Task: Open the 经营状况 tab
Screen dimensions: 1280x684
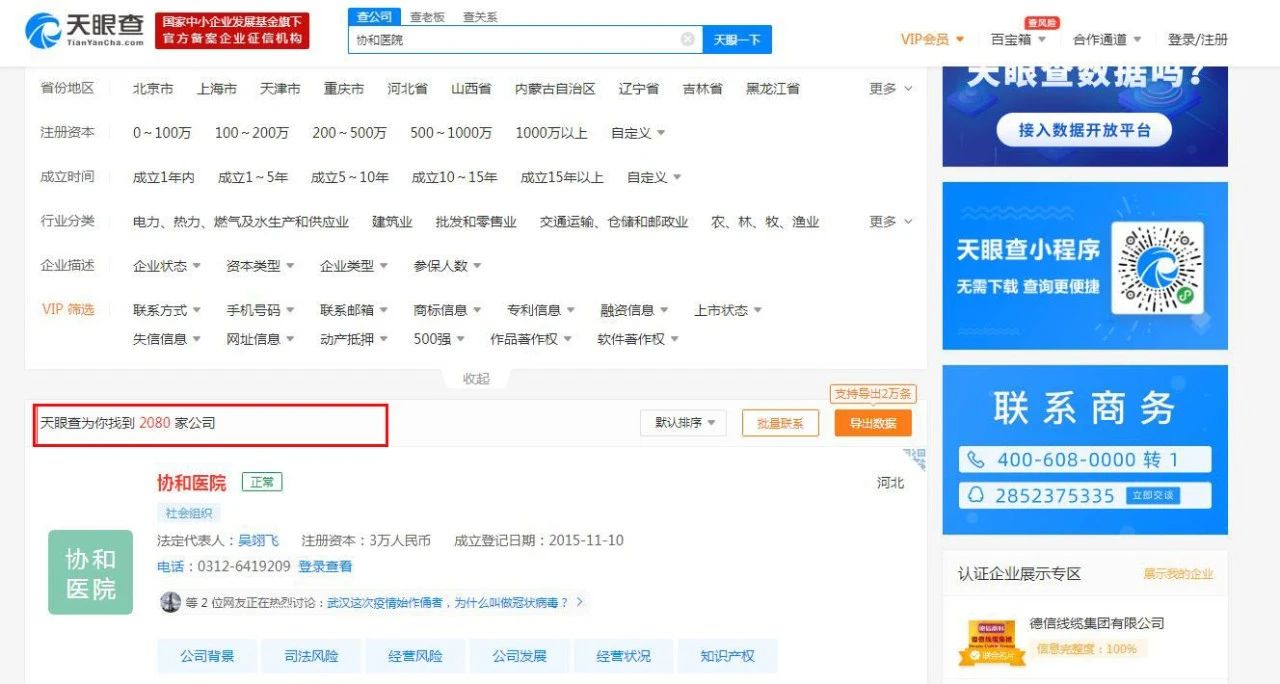Action: point(623,656)
